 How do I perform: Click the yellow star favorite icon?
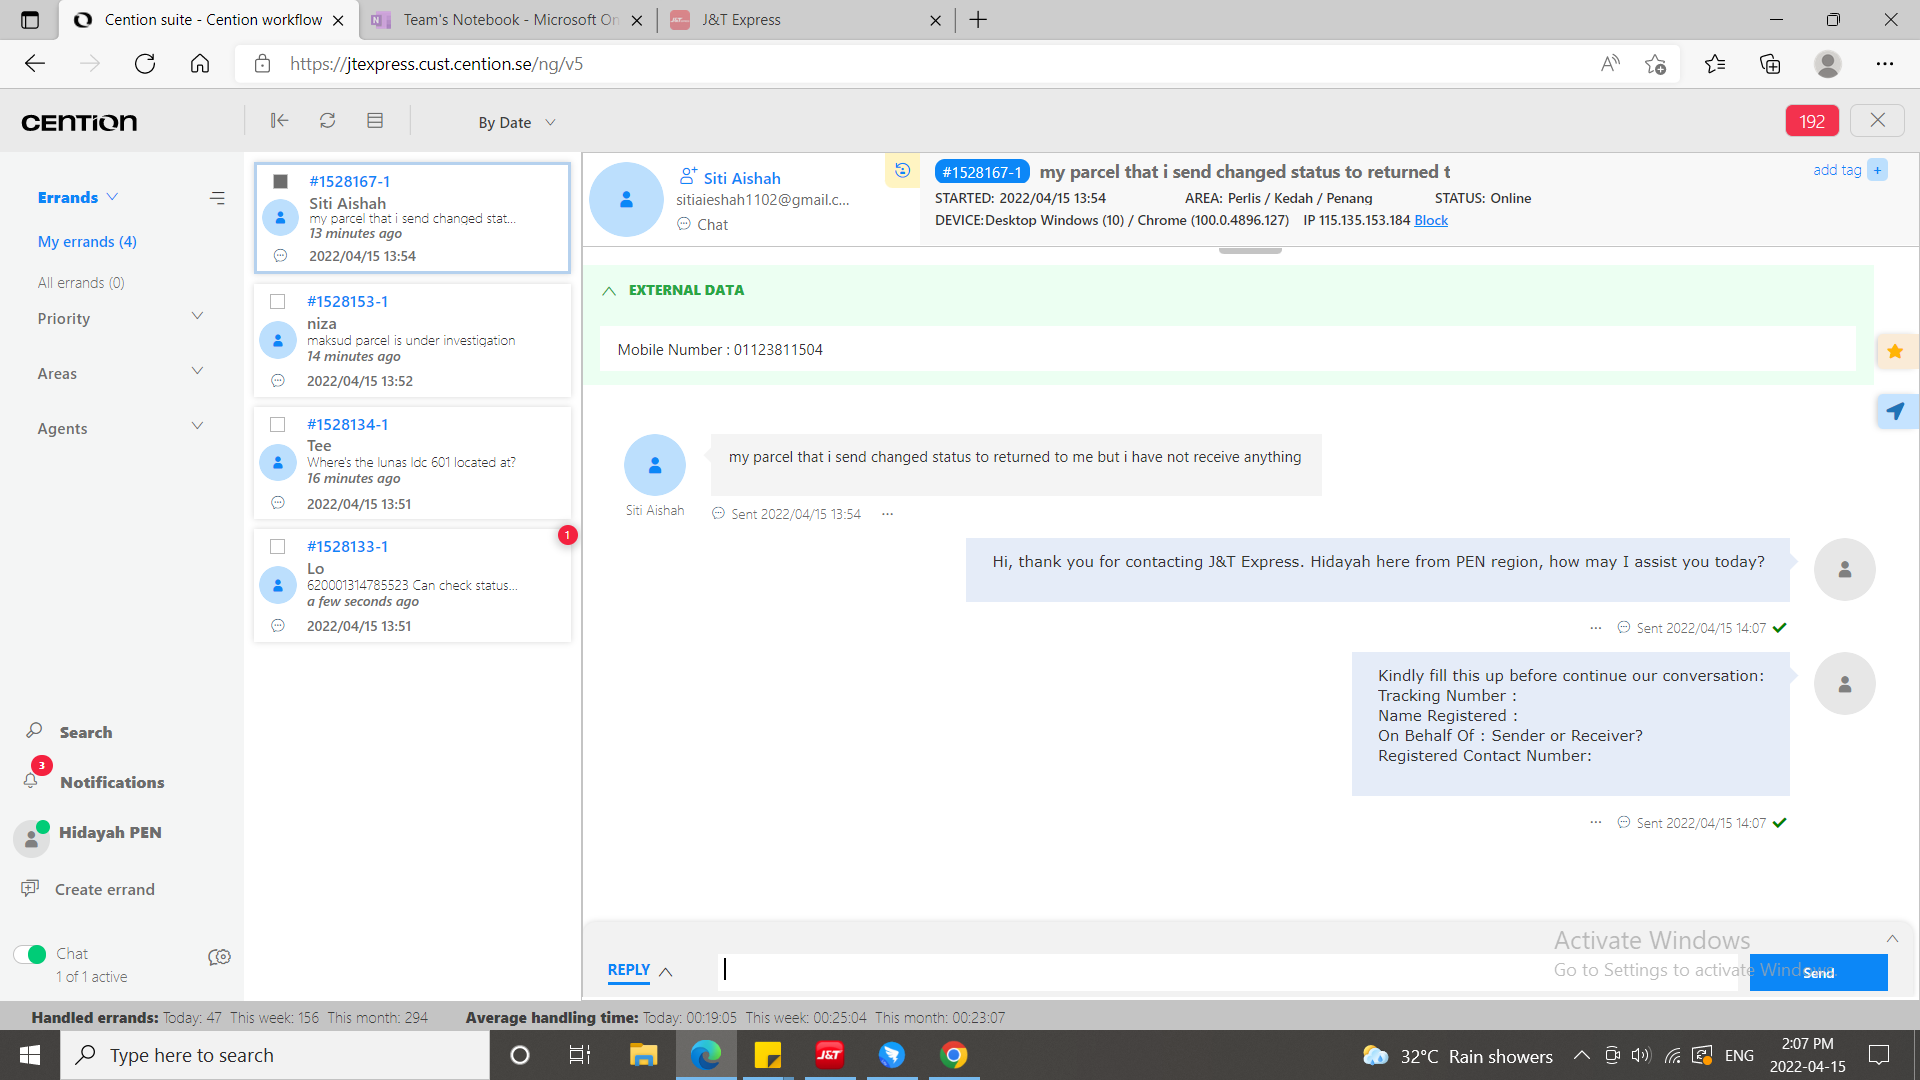click(1895, 351)
